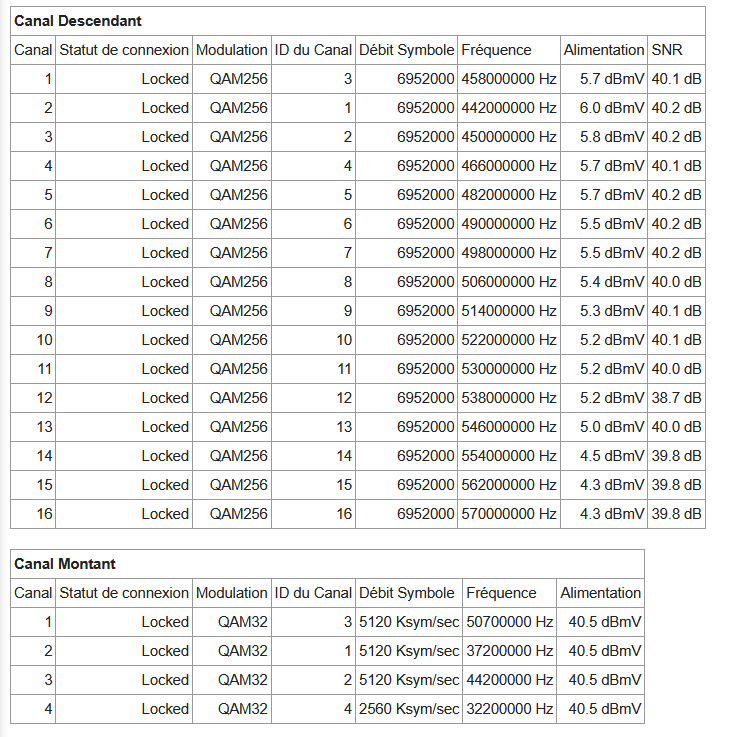This screenshot has width=731, height=737.
Task: Select downstream frequency 570000000 Hz
Action: [509, 514]
